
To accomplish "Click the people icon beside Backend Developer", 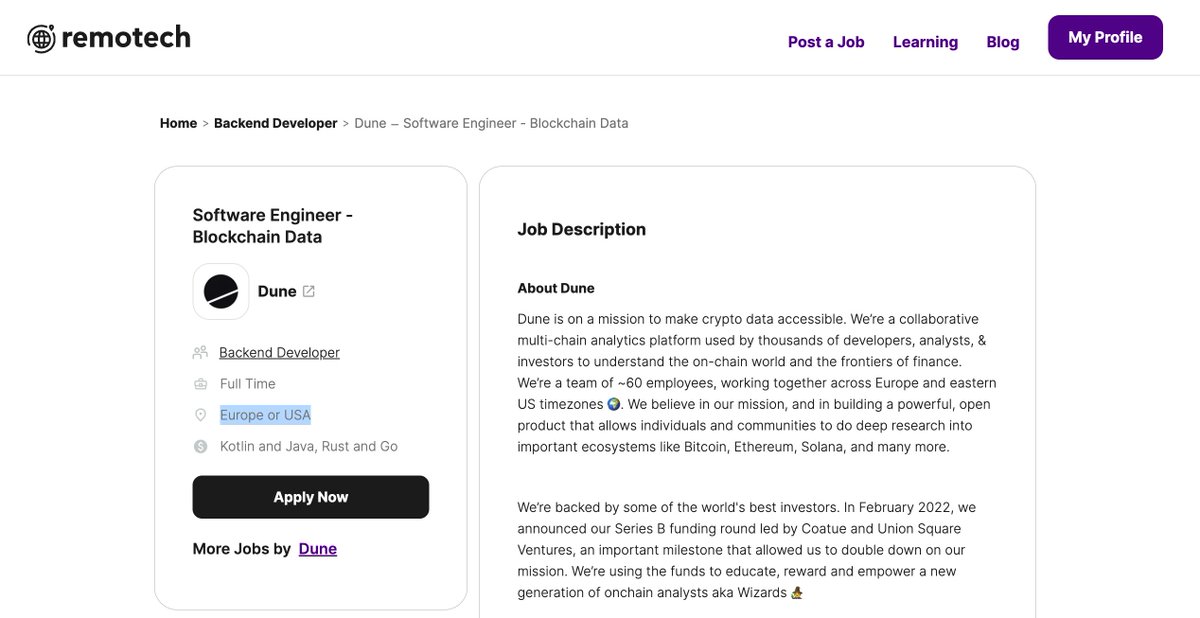I will (200, 352).
